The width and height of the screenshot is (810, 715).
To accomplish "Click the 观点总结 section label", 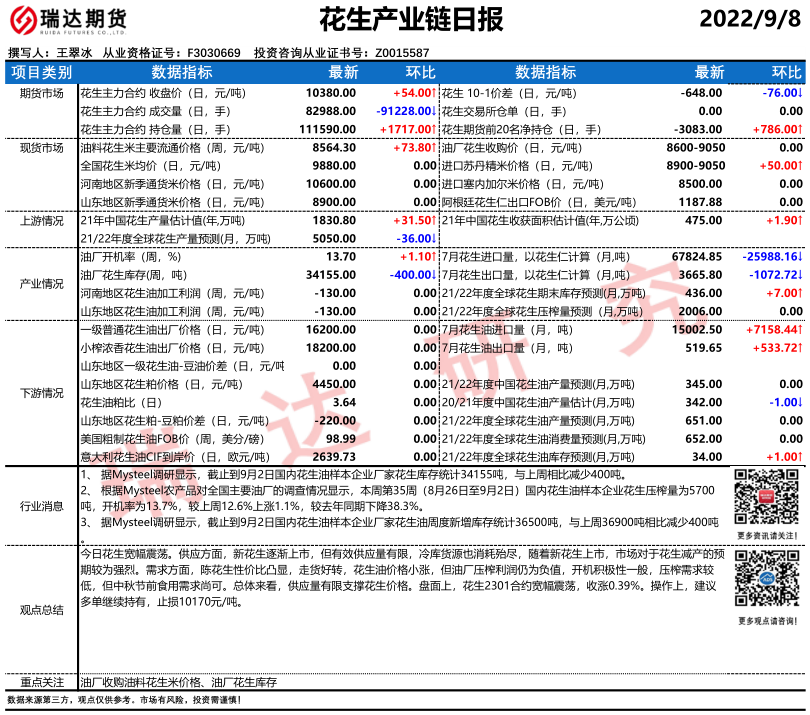I will [x=41, y=609].
